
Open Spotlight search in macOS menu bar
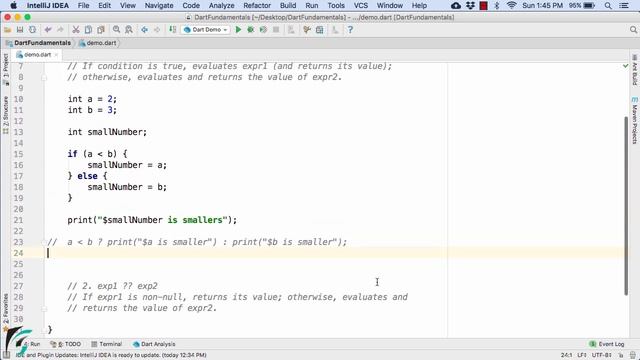[608, 6]
